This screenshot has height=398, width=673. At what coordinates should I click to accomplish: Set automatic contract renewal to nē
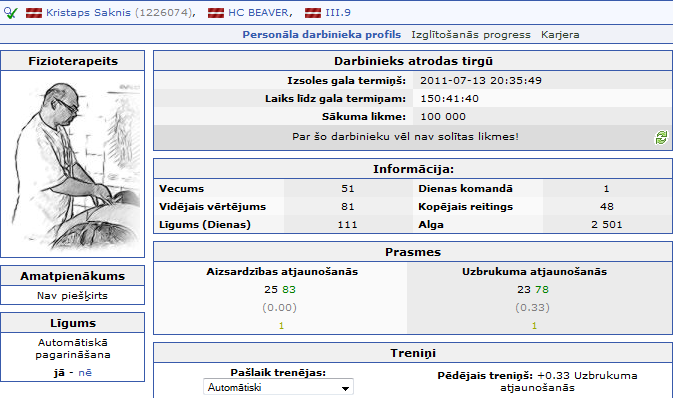pos(85,373)
